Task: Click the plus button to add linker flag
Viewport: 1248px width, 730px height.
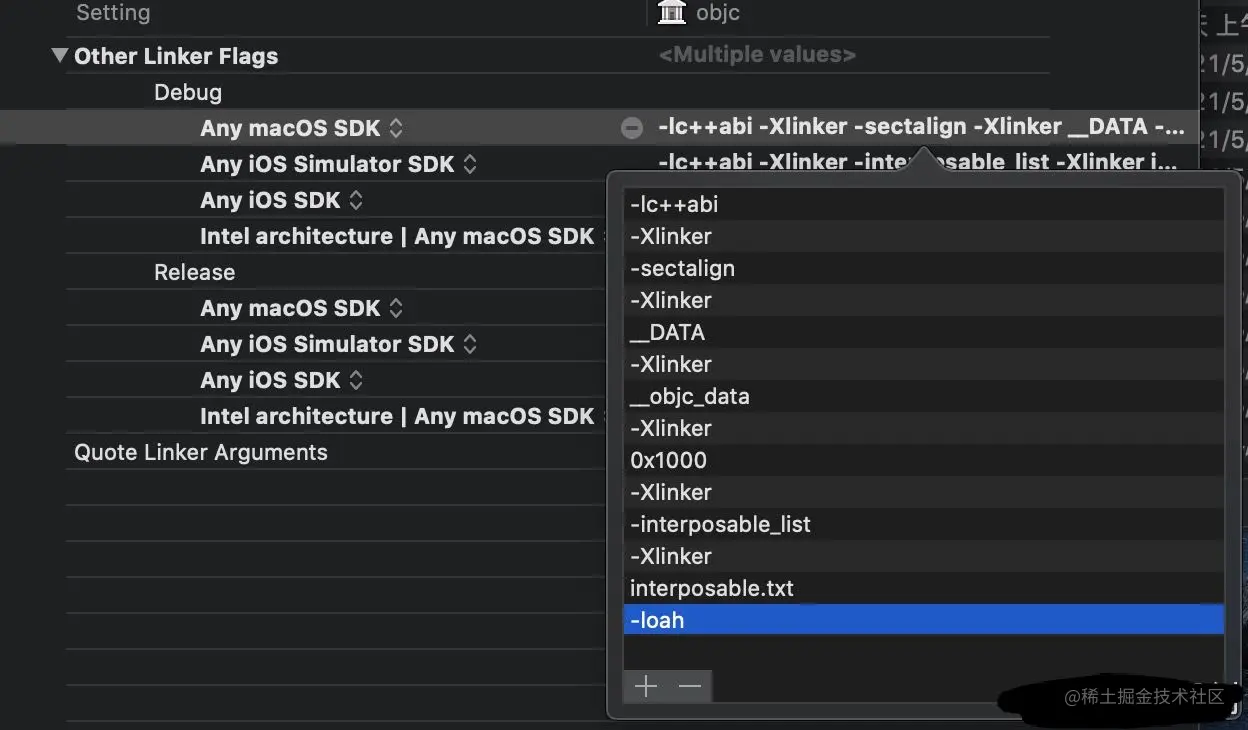Action: [x=646, y=686]
